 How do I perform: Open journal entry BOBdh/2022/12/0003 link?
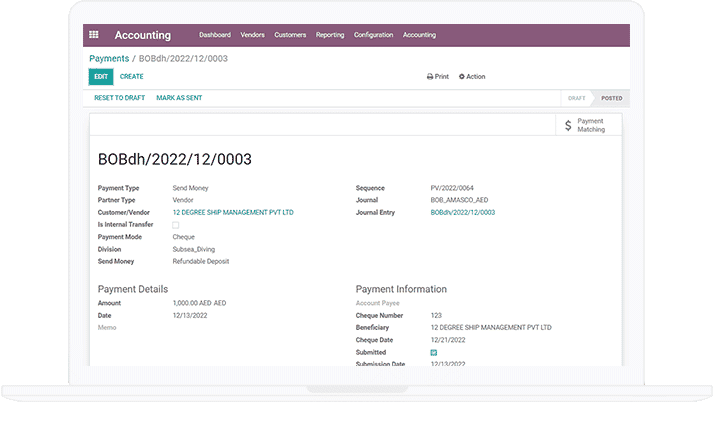click(463, 212)
